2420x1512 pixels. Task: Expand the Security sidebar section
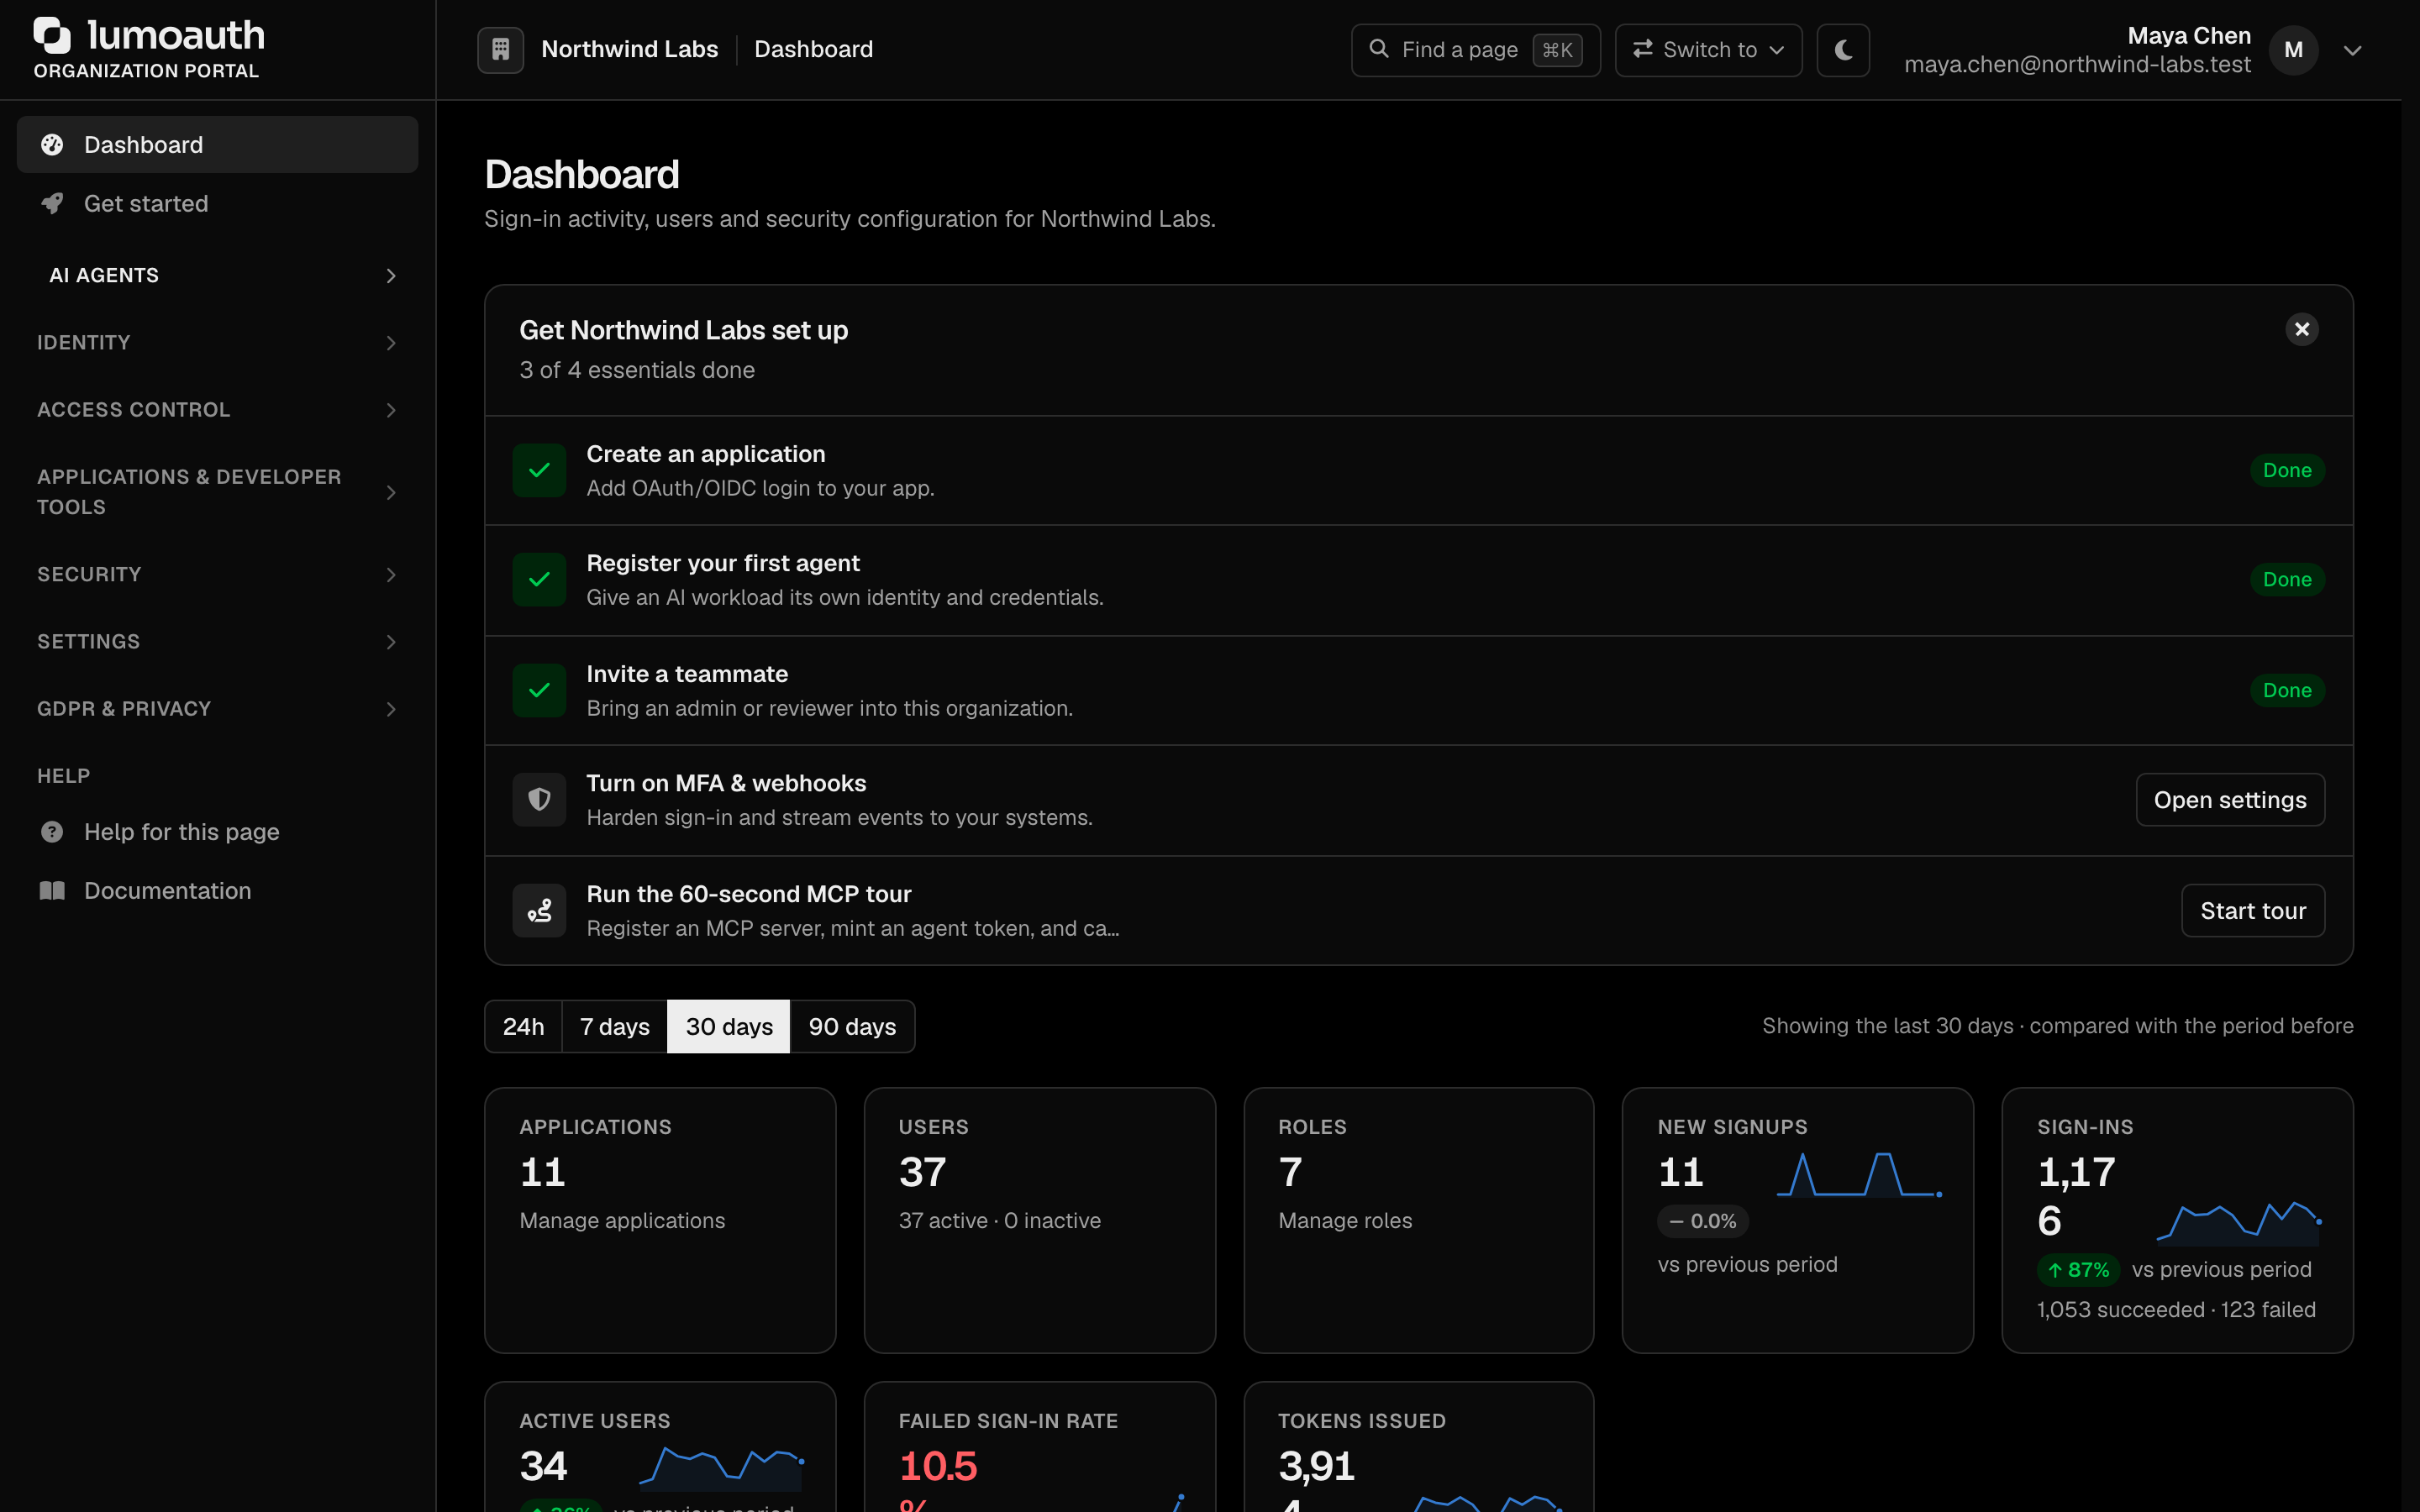click(218, 574)
